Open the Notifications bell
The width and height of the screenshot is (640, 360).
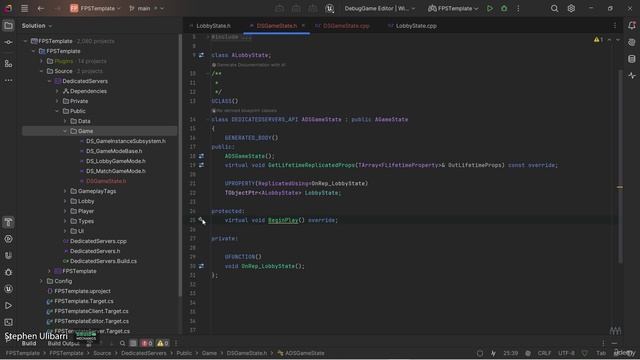[x=632, y=26]
